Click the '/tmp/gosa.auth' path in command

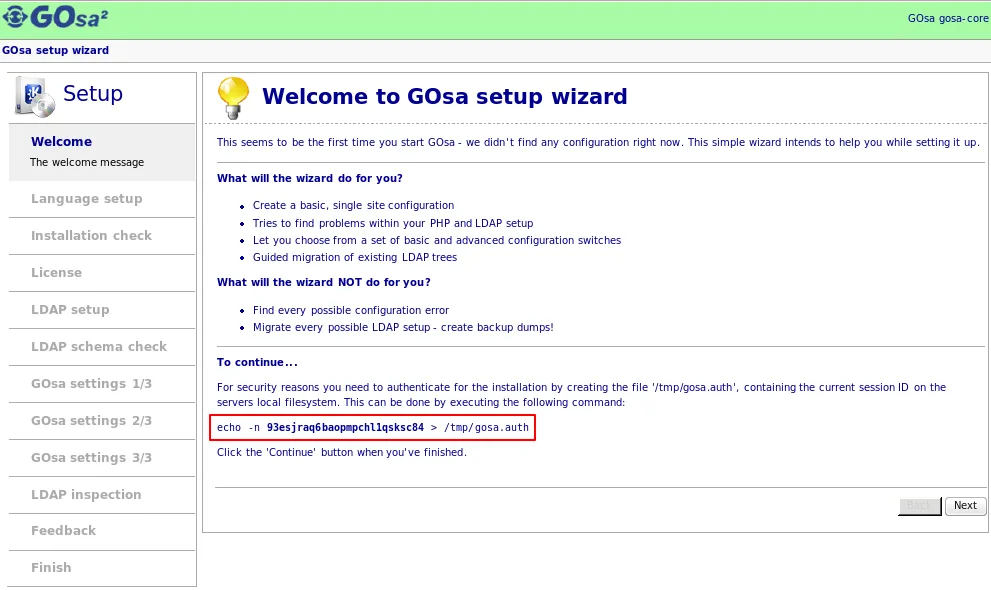coord(486,428)
